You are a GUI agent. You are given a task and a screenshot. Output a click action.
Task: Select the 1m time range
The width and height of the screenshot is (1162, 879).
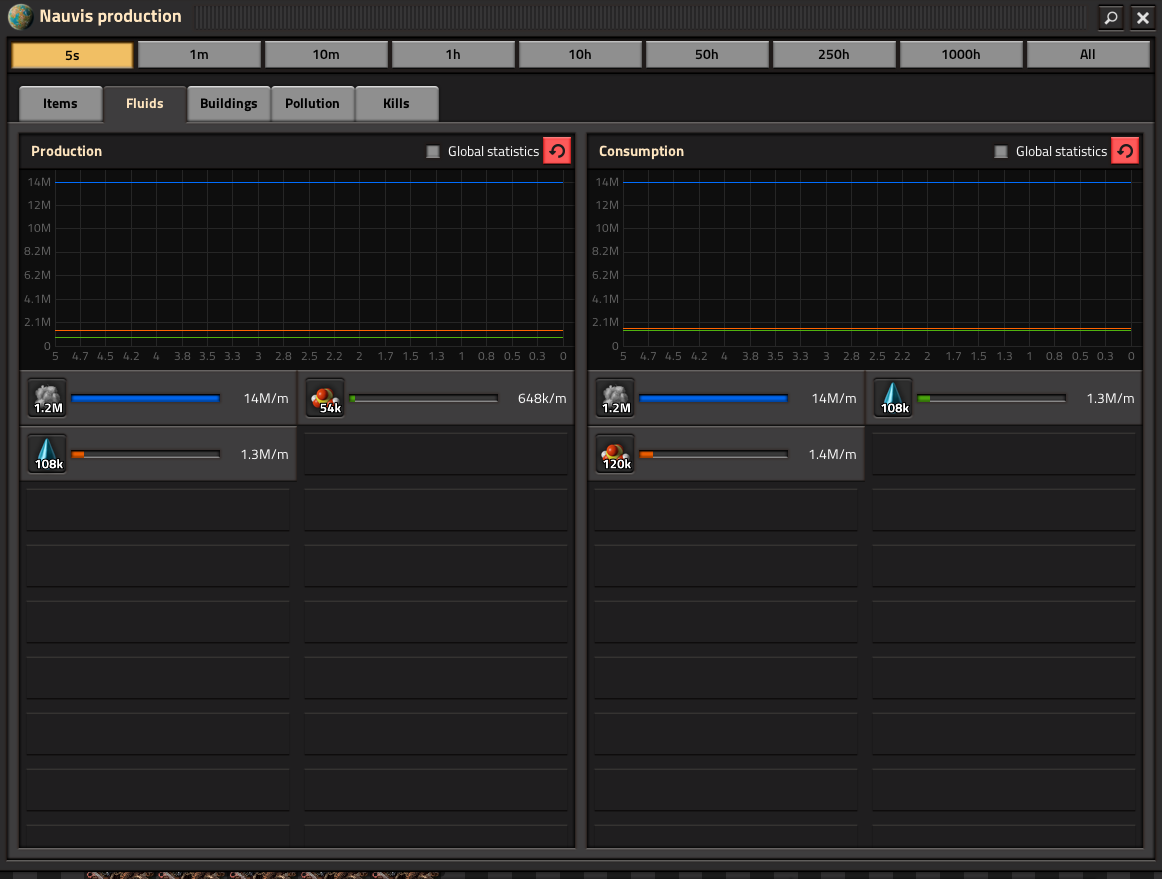pyautogui.click(x=199, y=55)
